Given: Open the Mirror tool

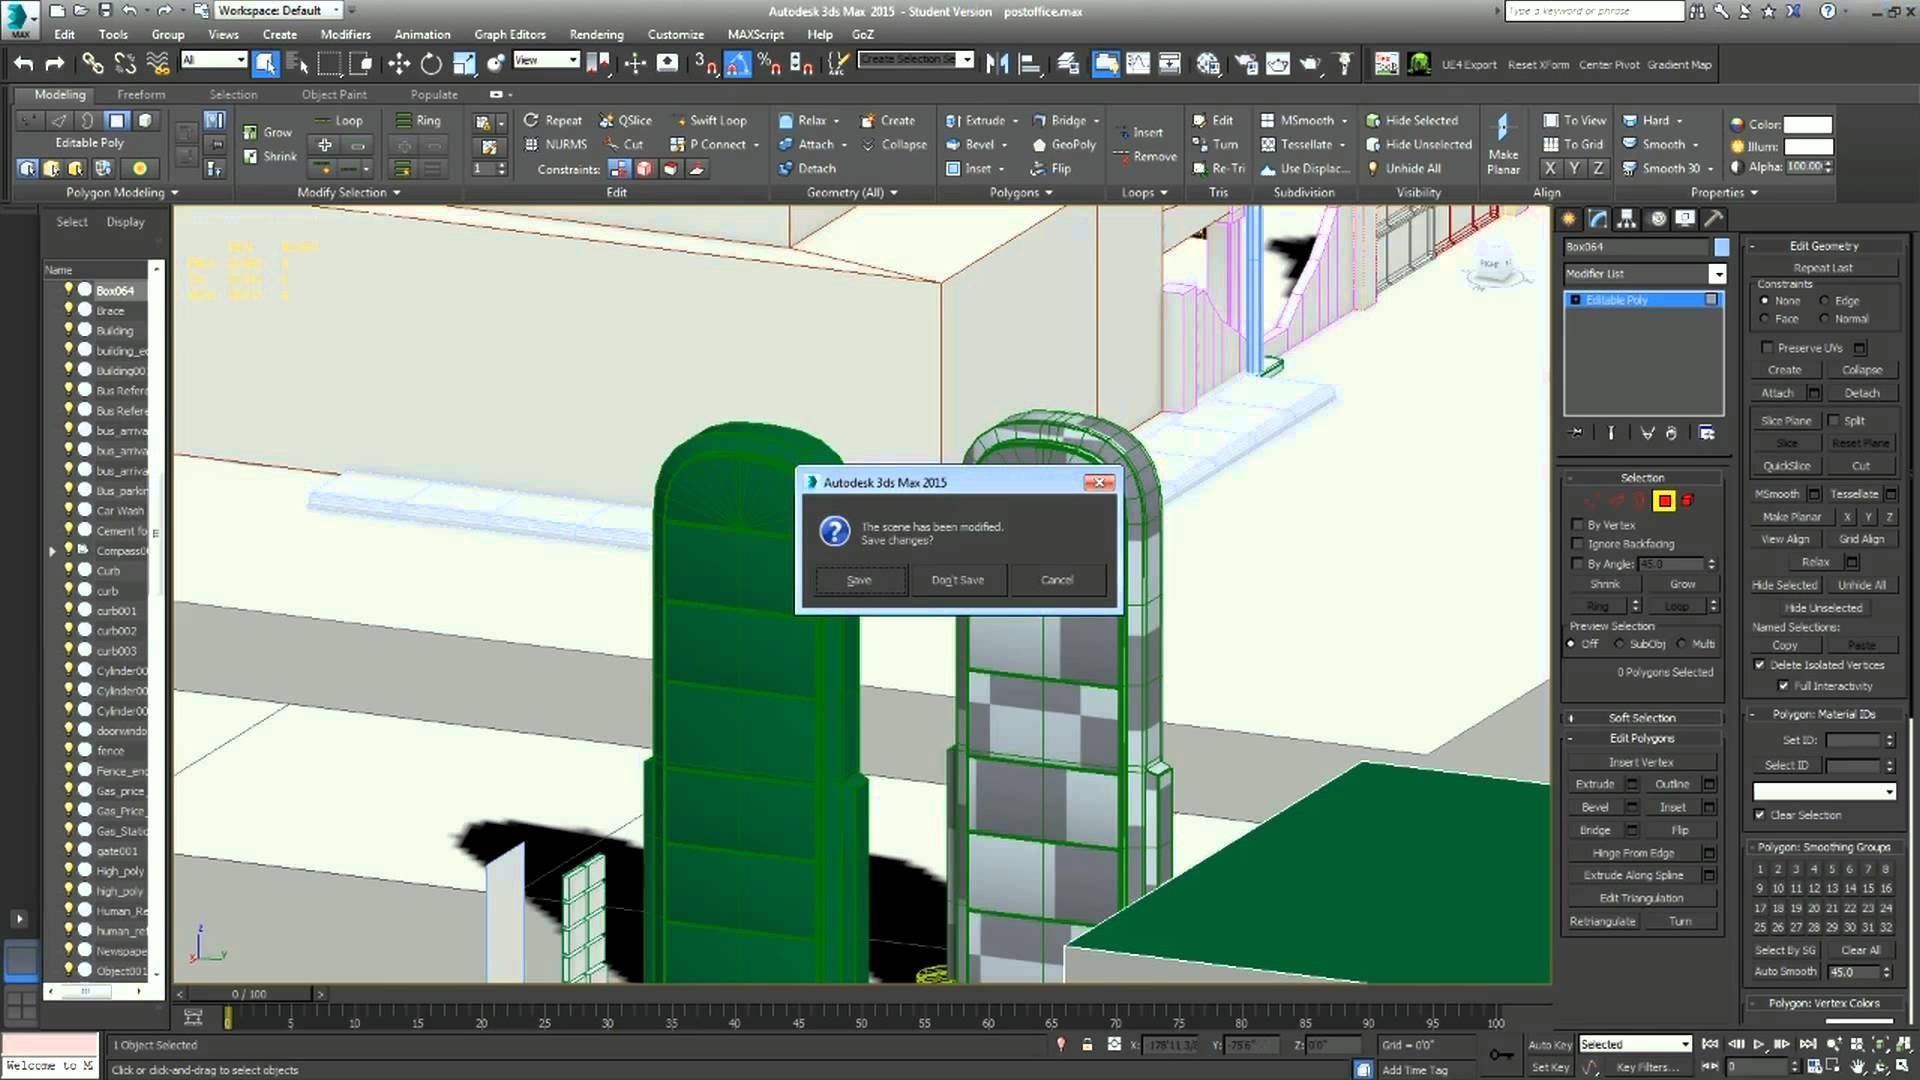Looking at the screenshot, I should pos(997,64).
